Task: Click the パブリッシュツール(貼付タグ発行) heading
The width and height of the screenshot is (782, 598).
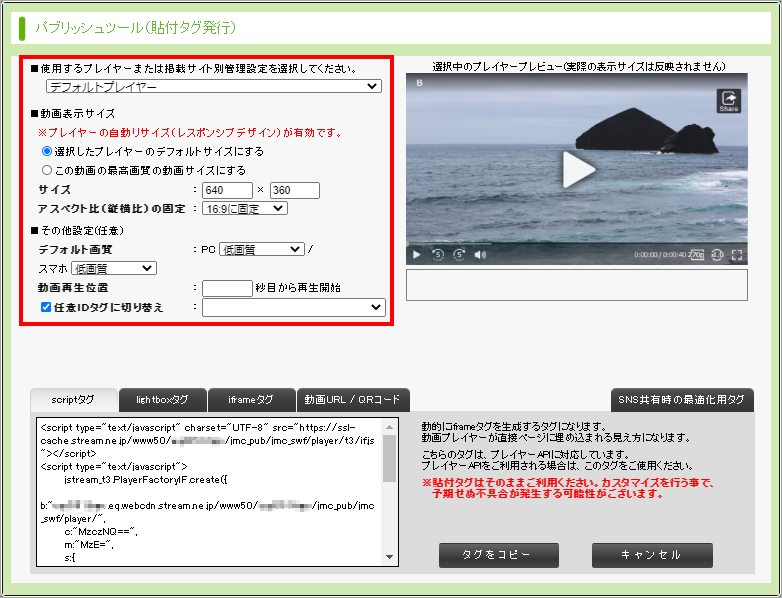Action: pyautogui.click(x=136, y=27)
